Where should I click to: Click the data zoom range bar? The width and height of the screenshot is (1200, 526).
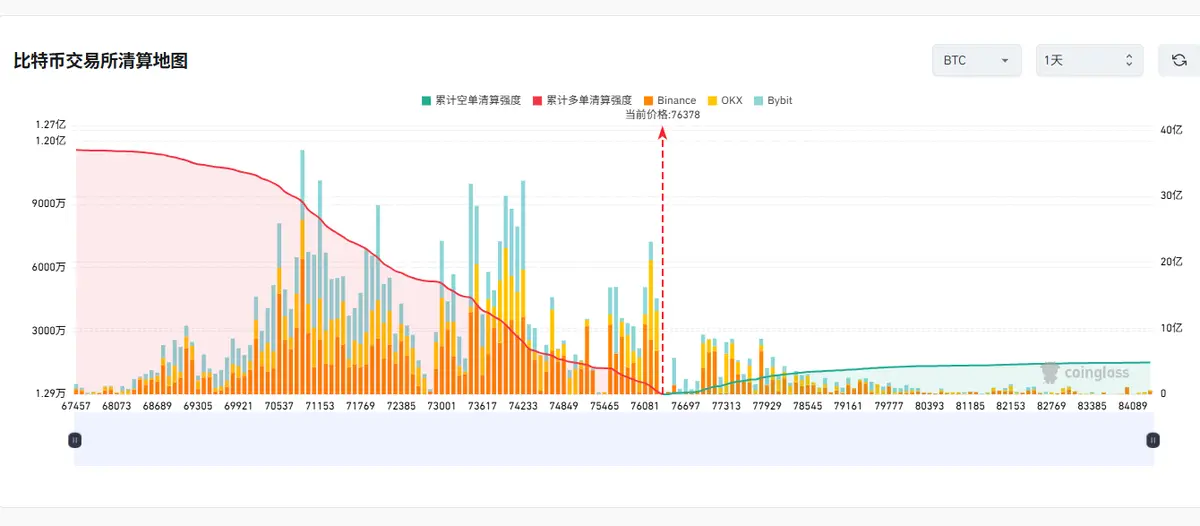pyautogui.click(x=614, y=439)
